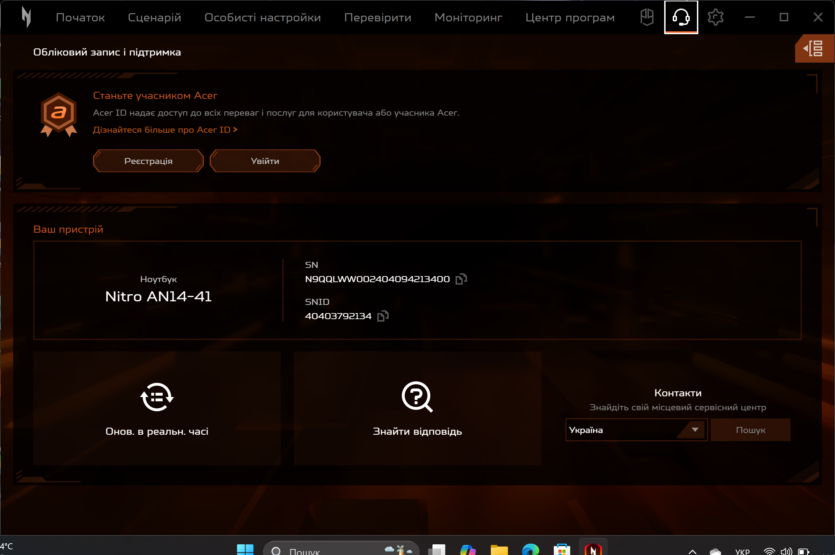Click the Acer ID badge icon
The height and width of the screenshot is (555, 835).
click(x=59, y=114)
